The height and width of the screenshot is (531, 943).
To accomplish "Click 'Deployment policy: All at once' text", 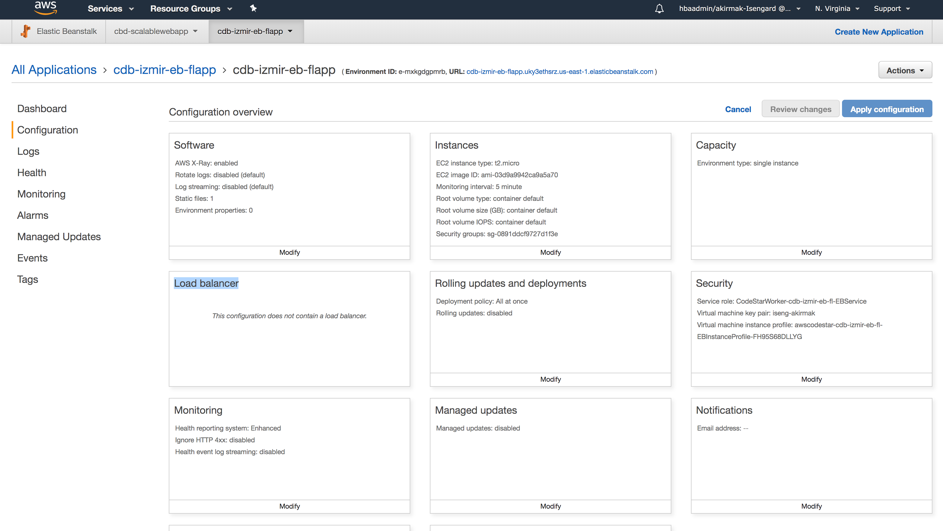I will [x=482, y=301].
